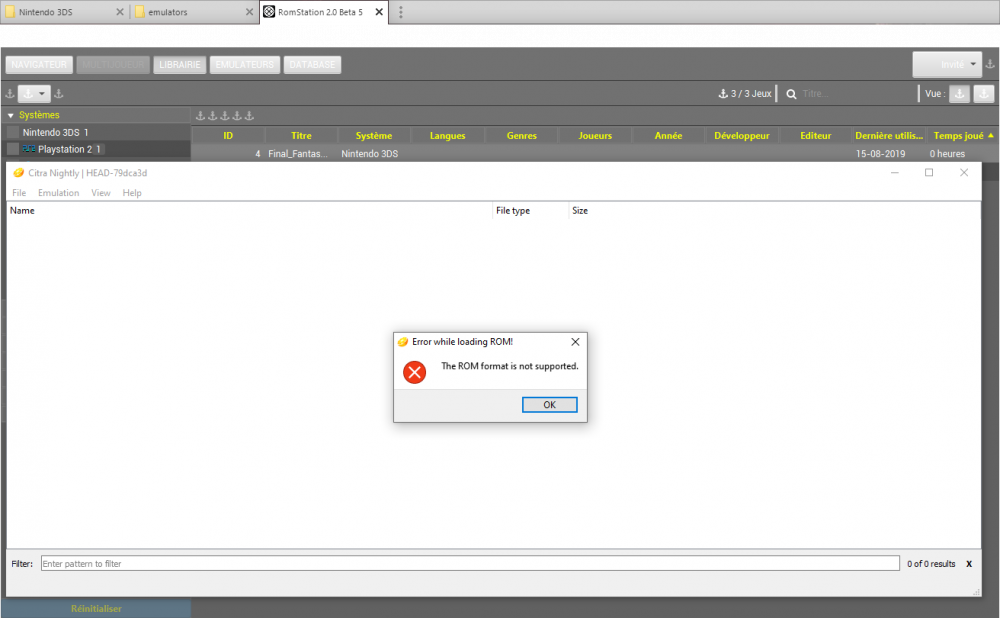Click the 0 of 0 results label
This screenshot has width=1000, height=618.
tap(931, 564)
